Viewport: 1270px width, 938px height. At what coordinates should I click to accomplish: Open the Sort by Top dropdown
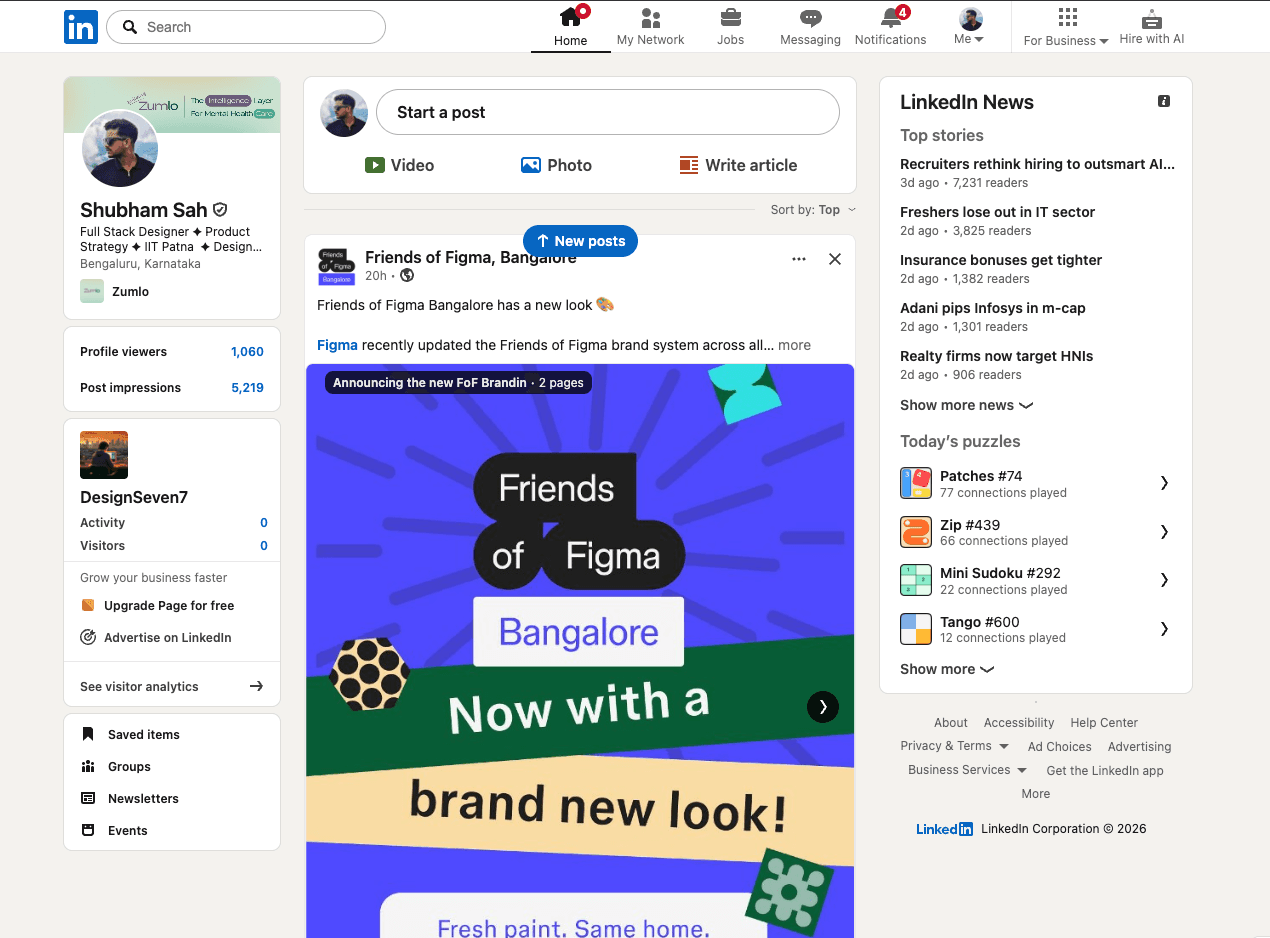(x=813, y=210)
